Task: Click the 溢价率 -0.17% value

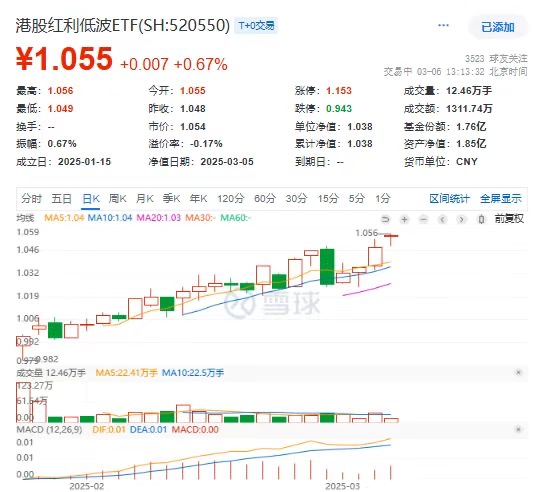Action: tap(206, 144)
